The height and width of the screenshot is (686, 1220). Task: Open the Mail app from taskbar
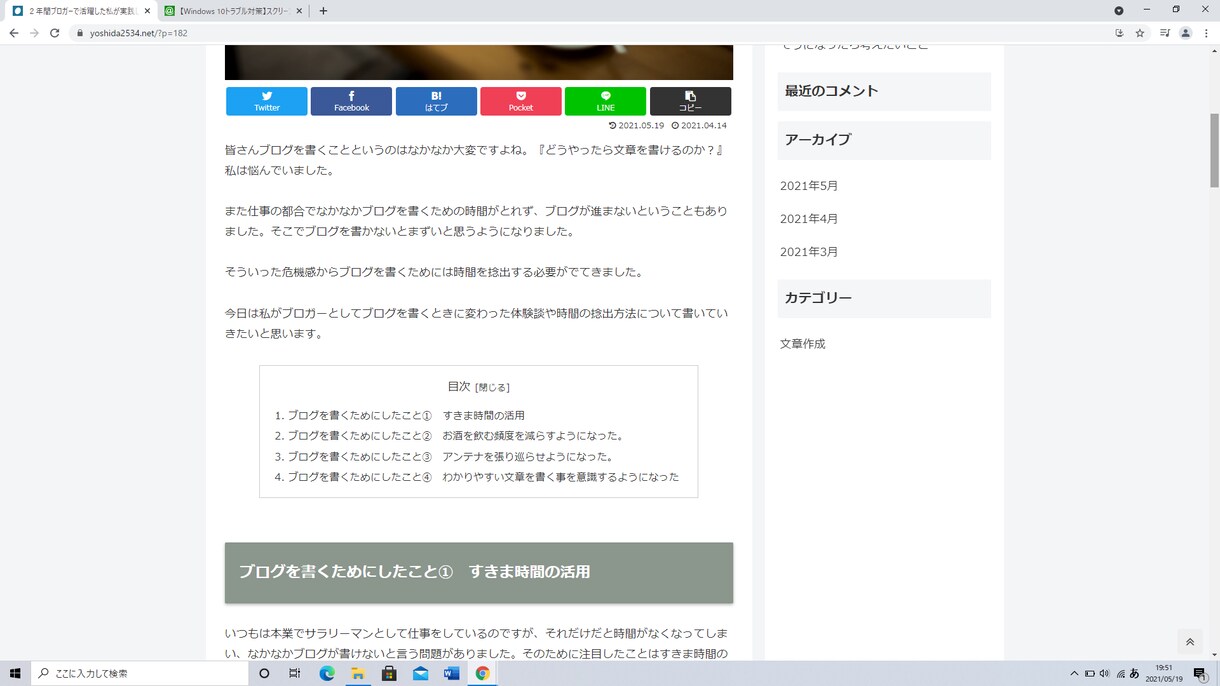pos(420,673)
